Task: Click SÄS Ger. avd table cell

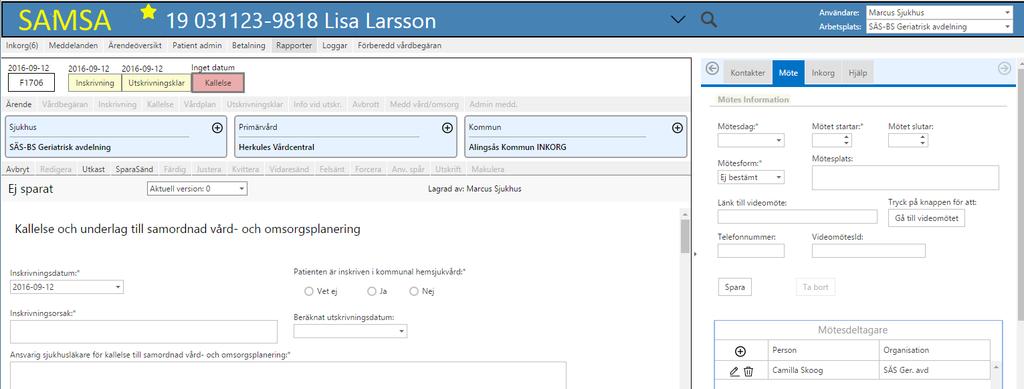Action: [934, 371]
